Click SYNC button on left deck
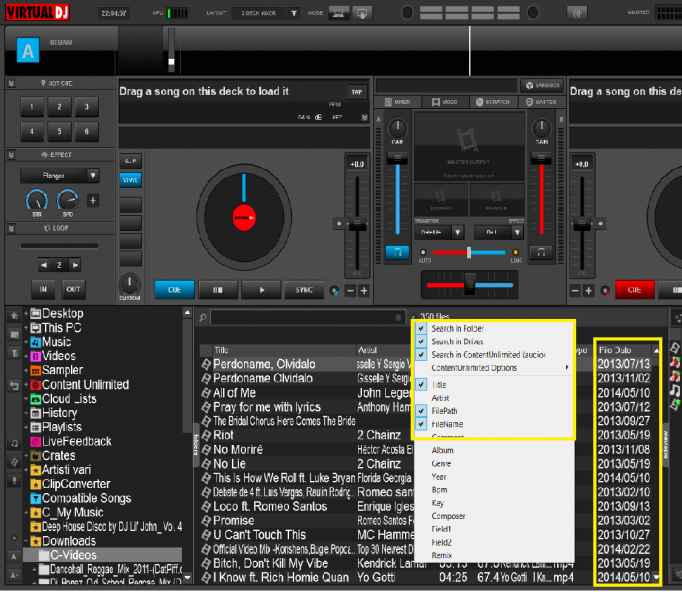Viewport: 682px width, 600px height. pyautogui.click(x=304, y=290)
